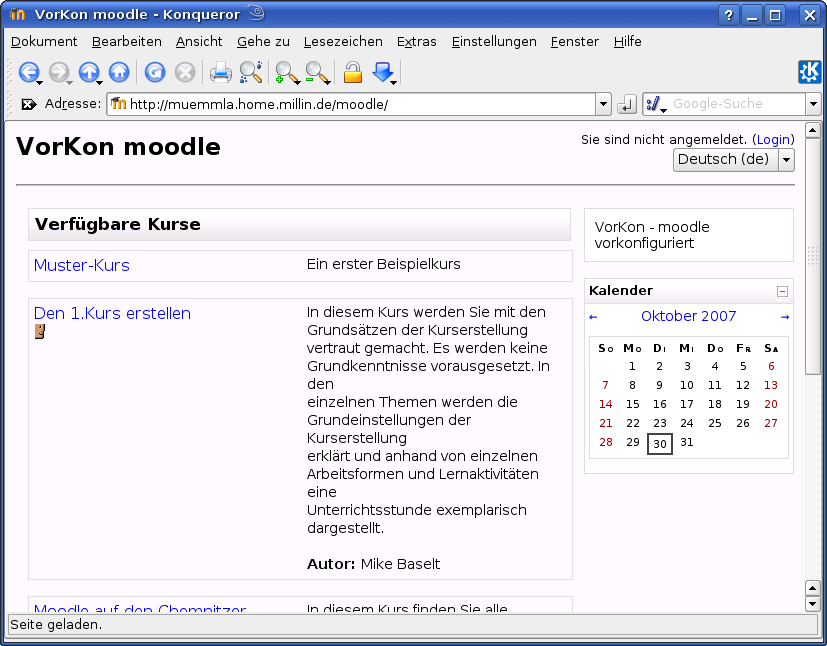827x646 pixels.
Task: Open the Lesezeichen menu
Action: [343, 42]
